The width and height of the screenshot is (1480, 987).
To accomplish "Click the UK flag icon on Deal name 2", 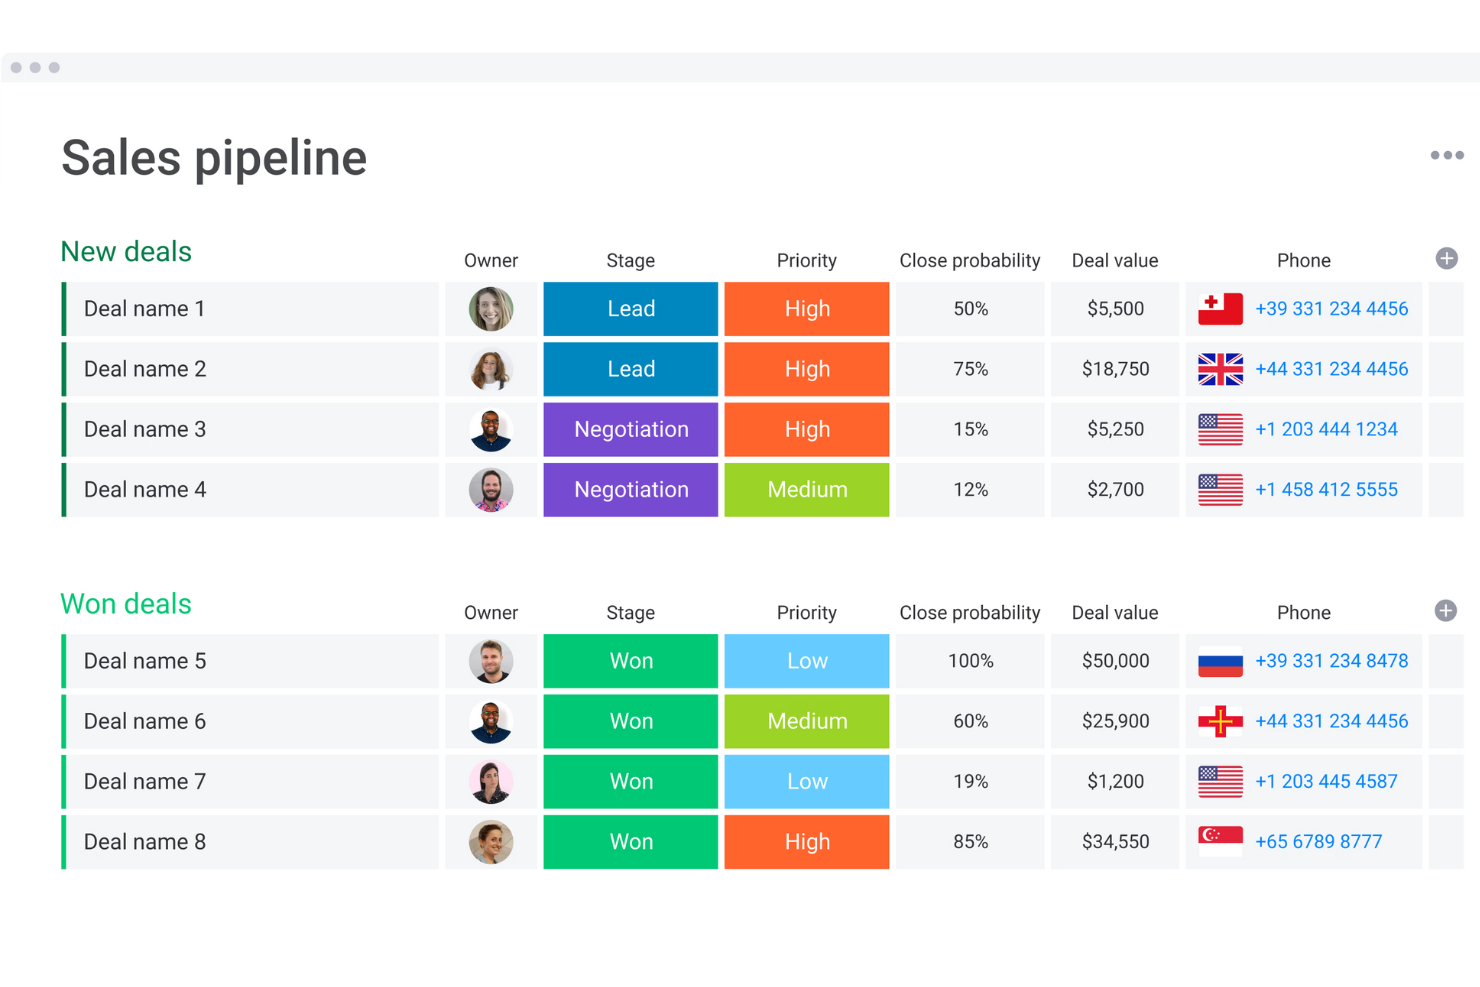I will [1219, 369].
